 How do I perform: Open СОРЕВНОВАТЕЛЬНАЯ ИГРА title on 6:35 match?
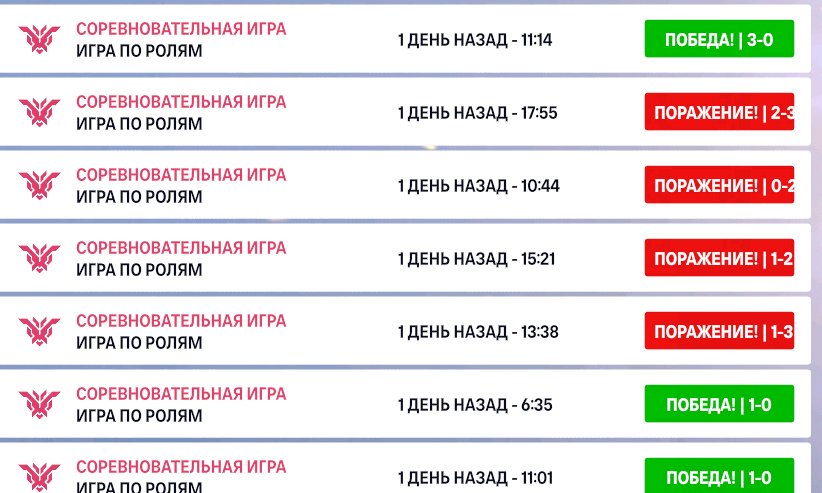(x=181, y=393)
